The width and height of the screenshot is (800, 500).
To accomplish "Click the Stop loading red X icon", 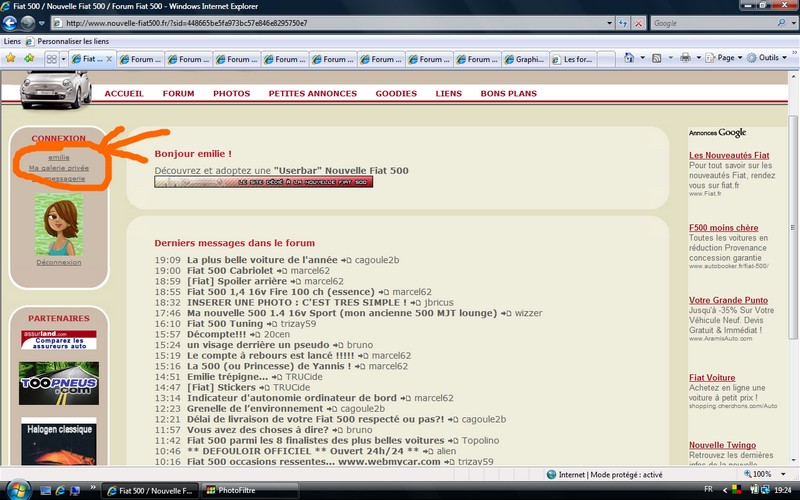I will point(638,23).
